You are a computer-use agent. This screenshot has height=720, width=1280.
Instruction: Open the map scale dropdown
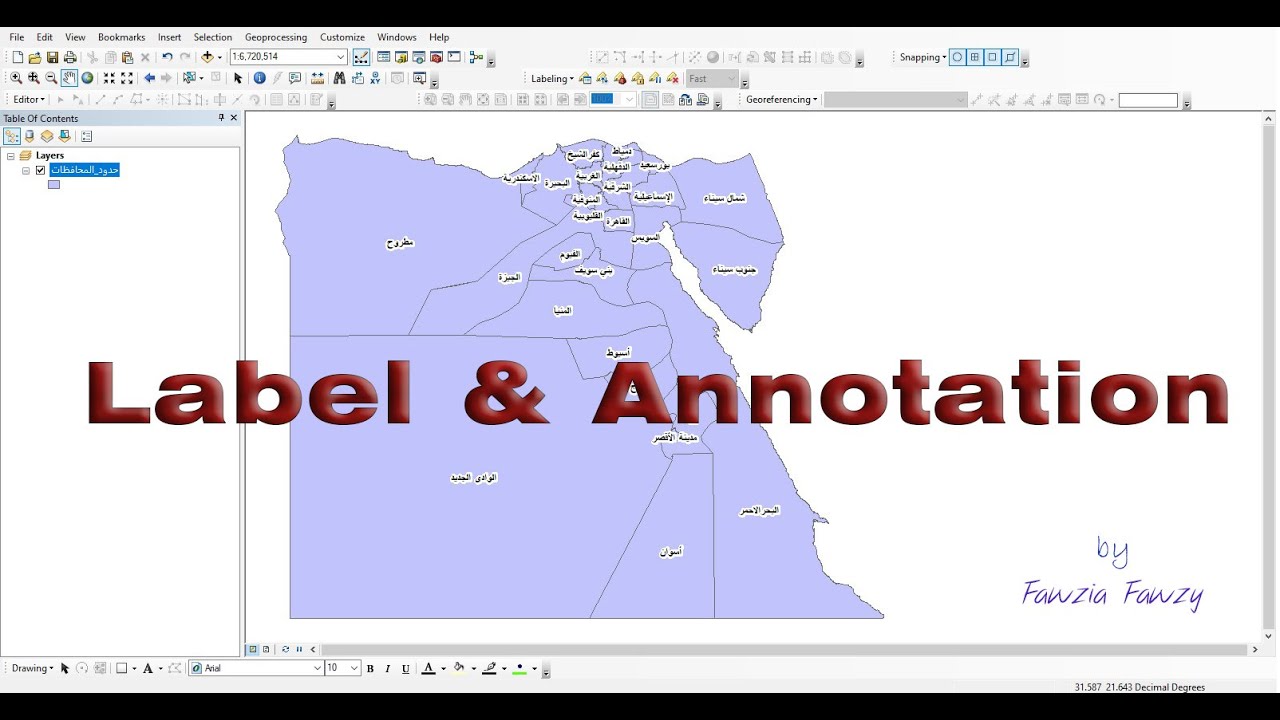click(x=341, y=57)
